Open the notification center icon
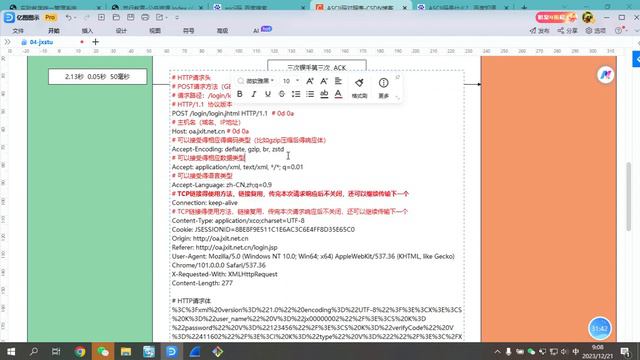 (625, 351)
